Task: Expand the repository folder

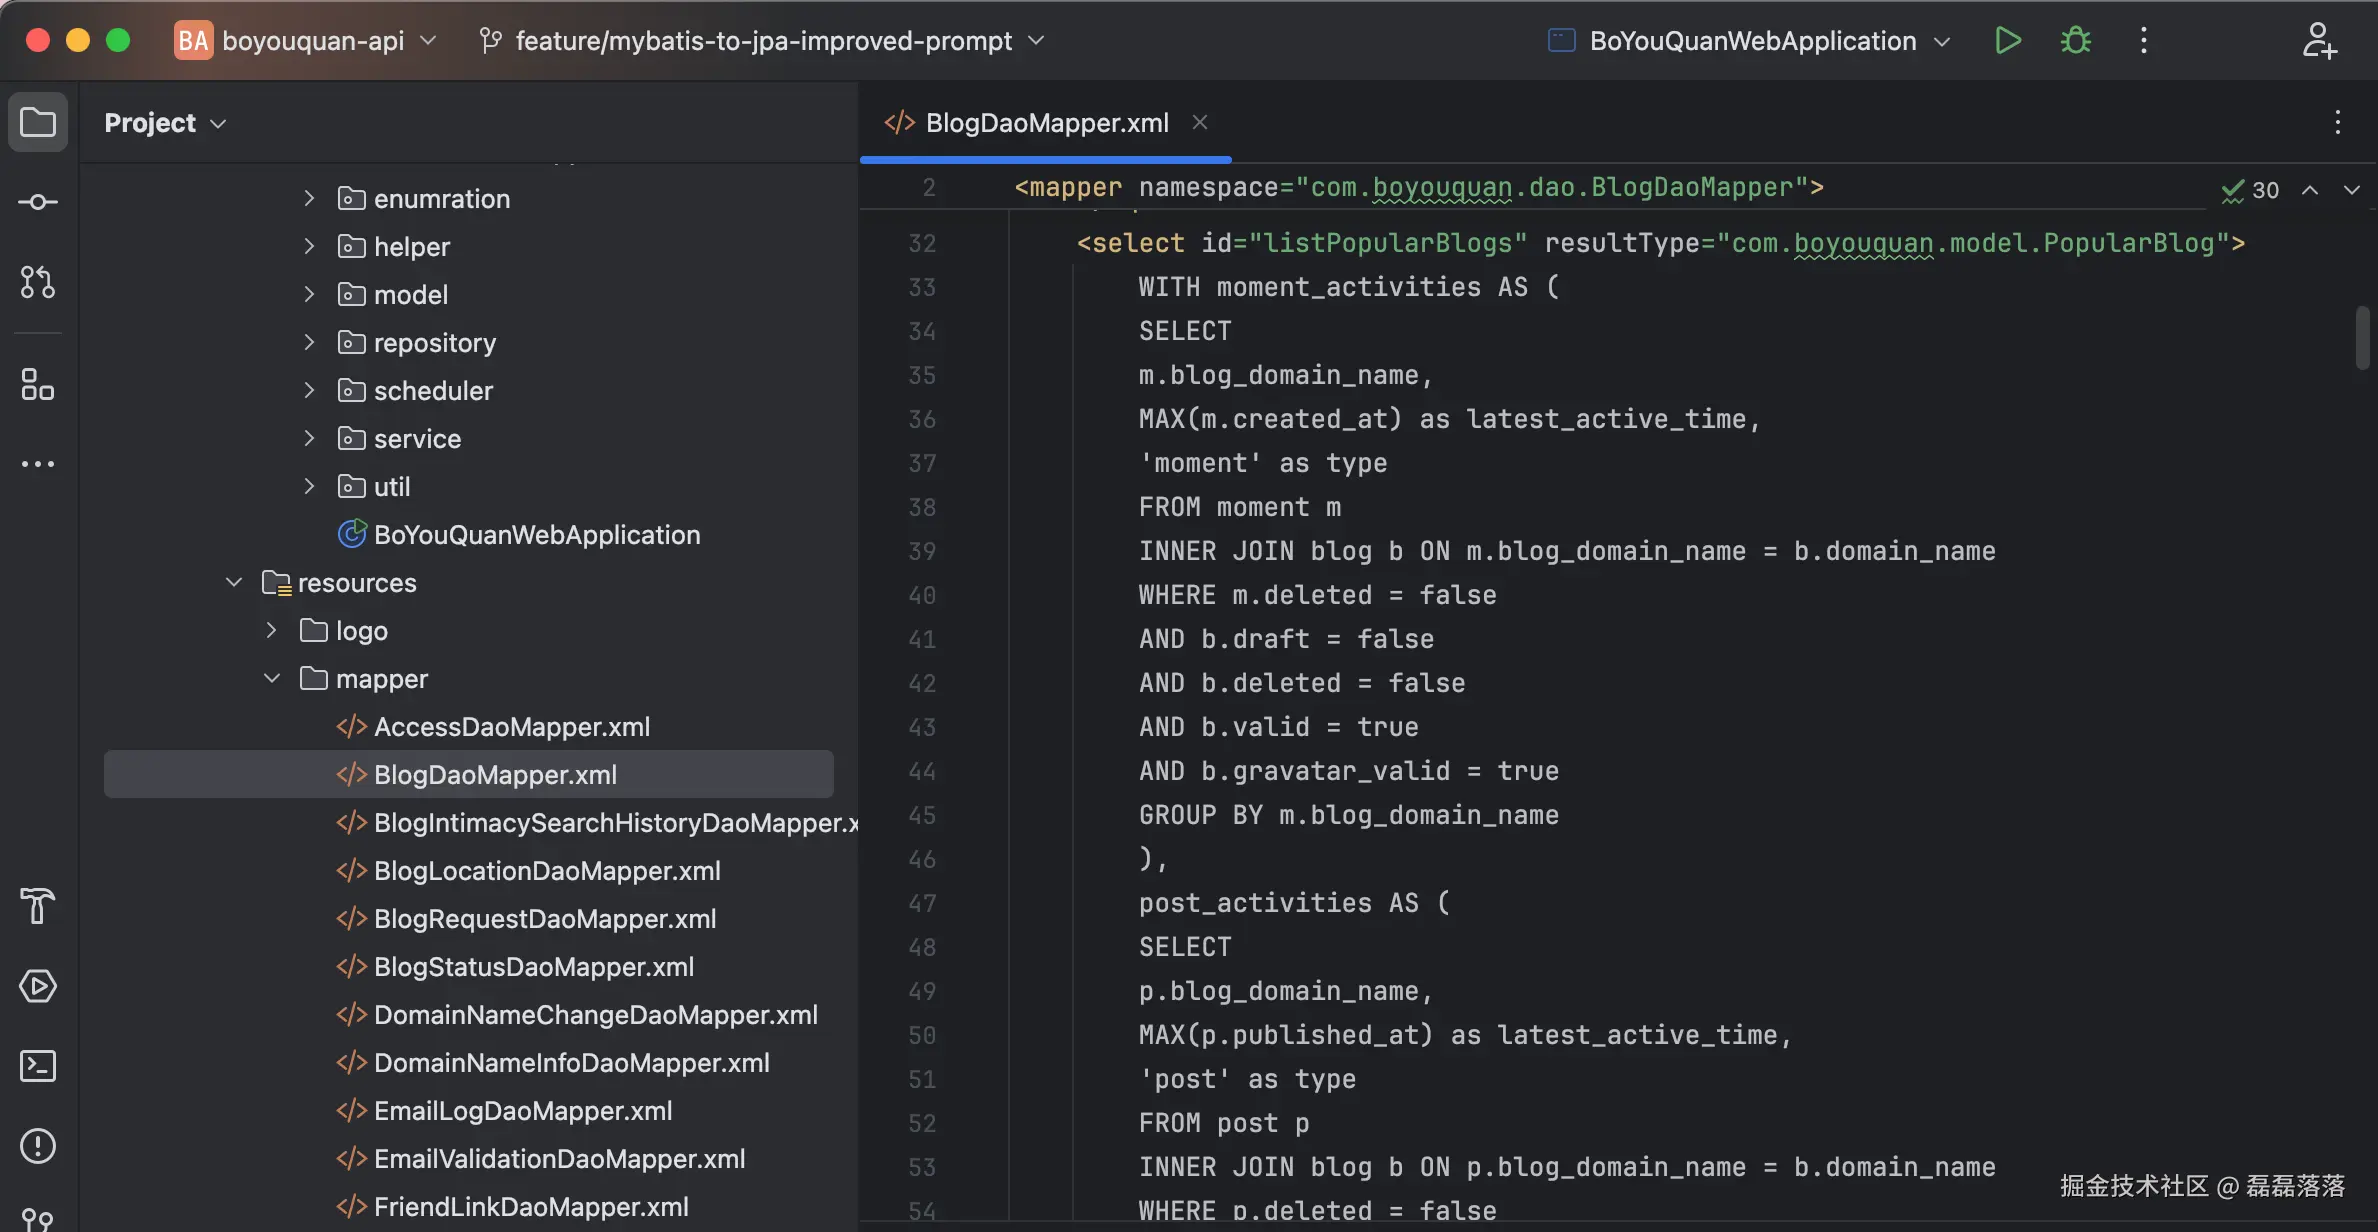Action: tap(308, 342)
